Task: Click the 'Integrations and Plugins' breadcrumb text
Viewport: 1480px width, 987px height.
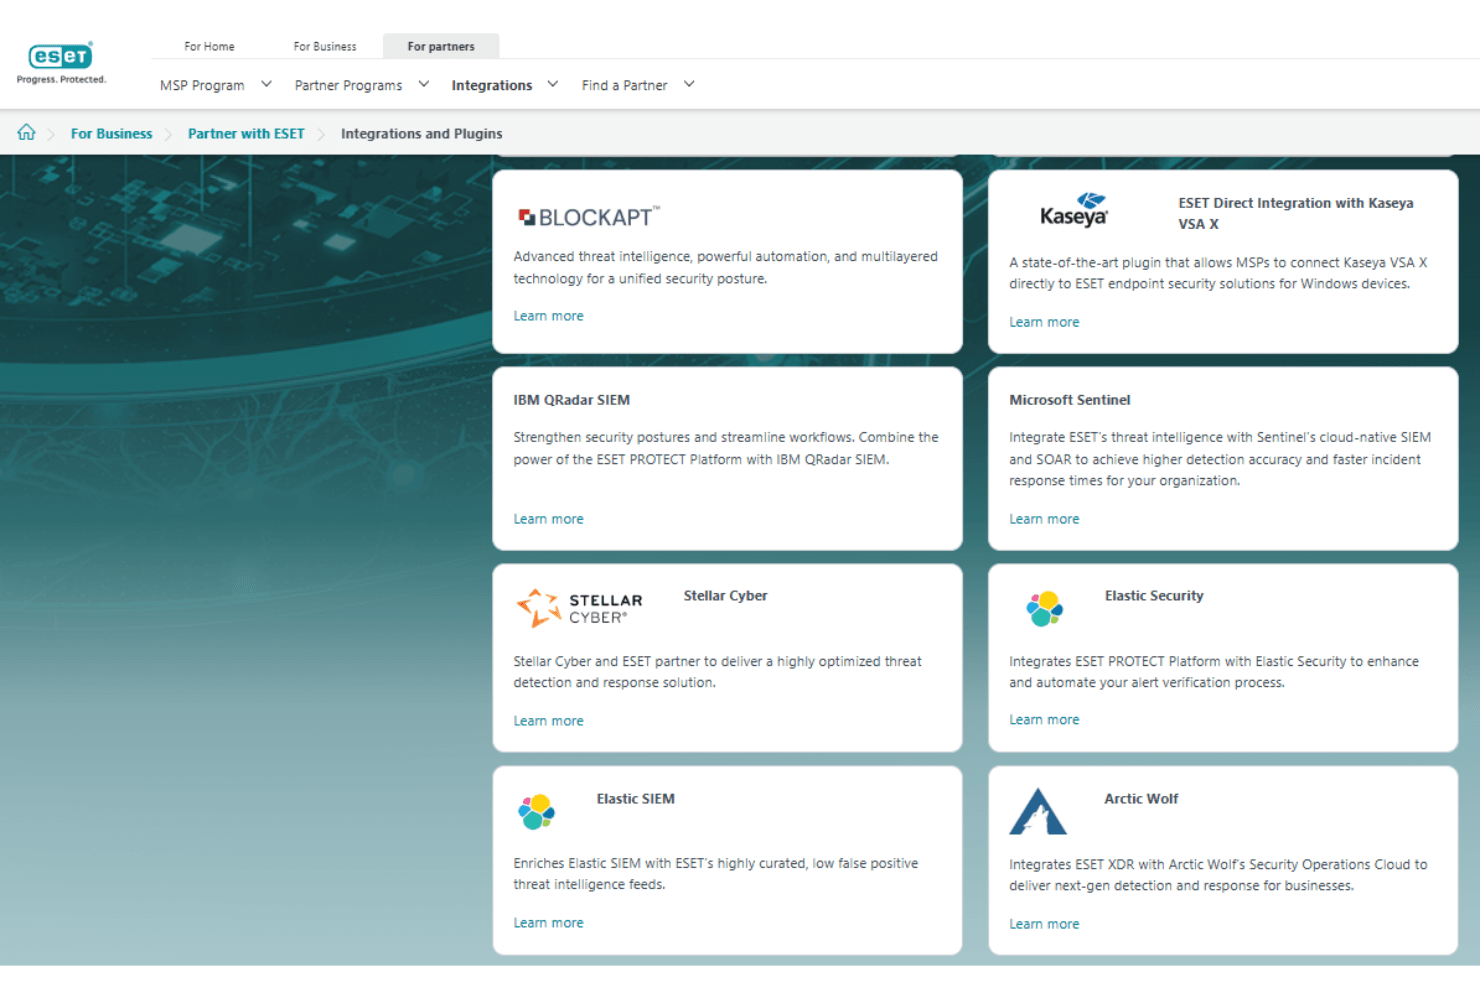Action: 422,133
